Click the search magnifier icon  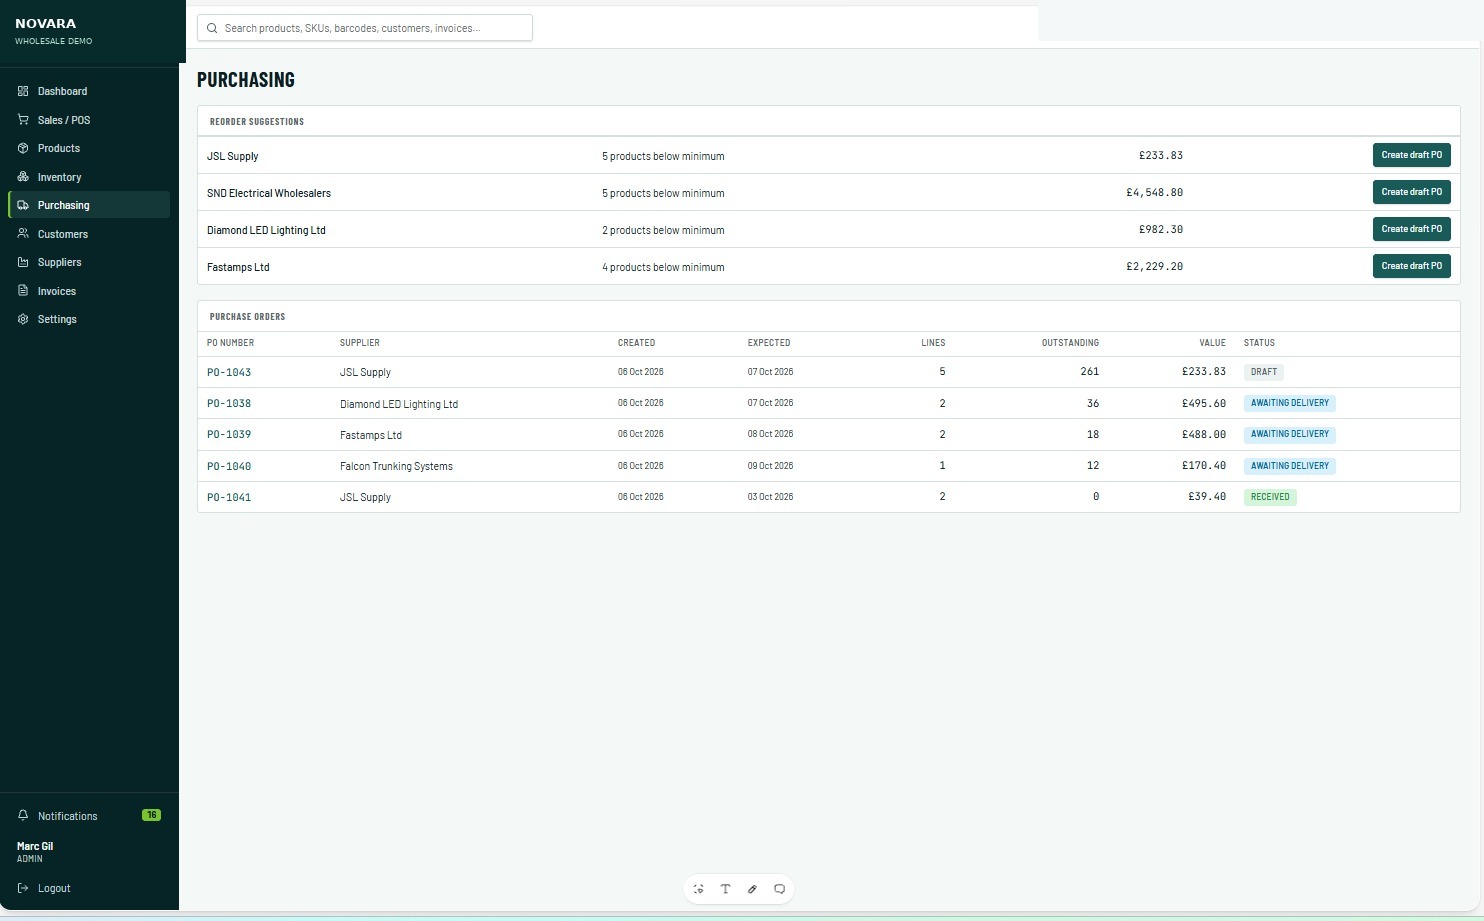(x=212, y=28)
